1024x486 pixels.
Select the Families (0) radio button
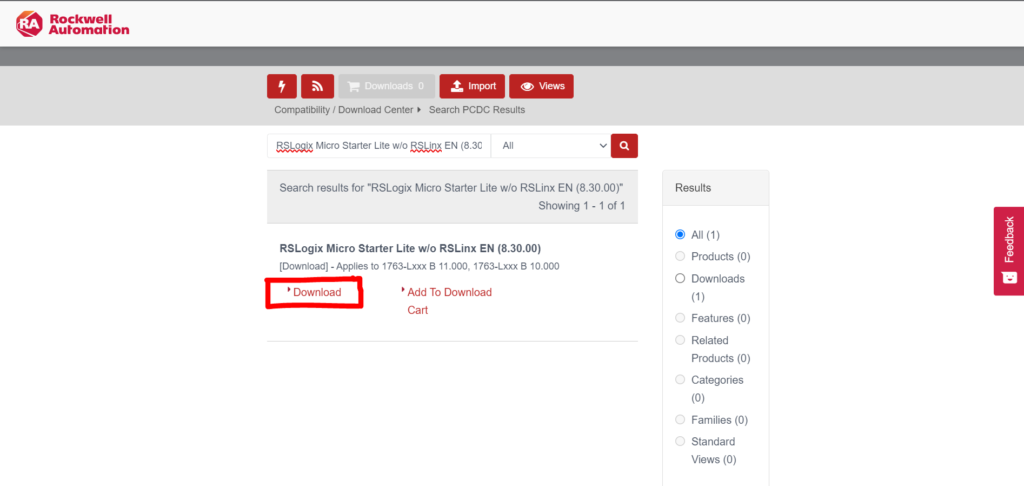(680, 420)
